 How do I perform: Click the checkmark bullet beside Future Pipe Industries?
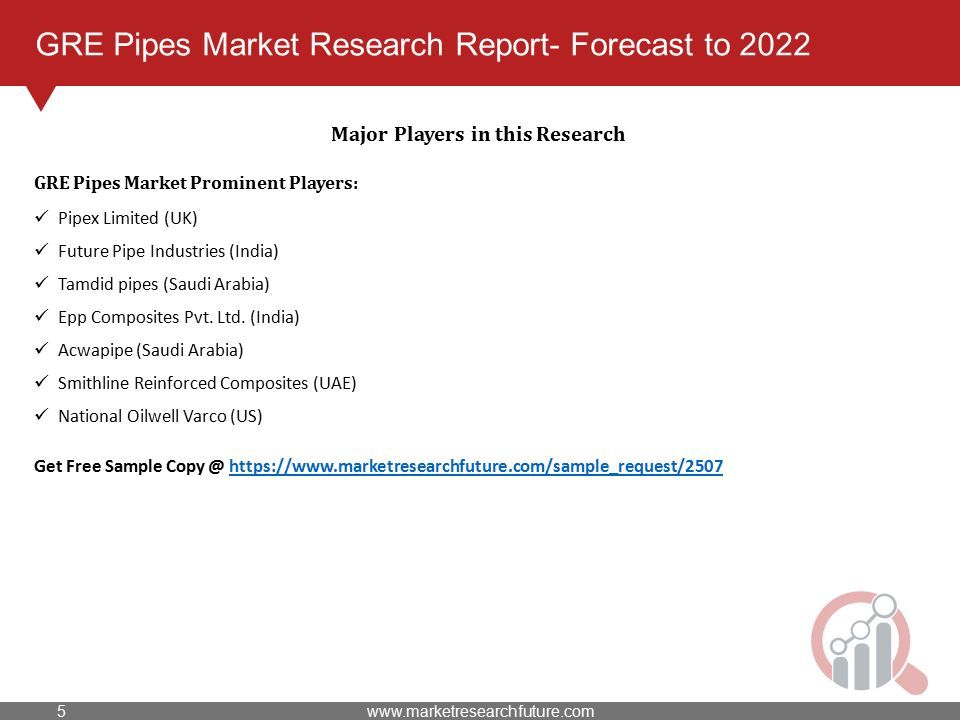click(x=42, y=250)
